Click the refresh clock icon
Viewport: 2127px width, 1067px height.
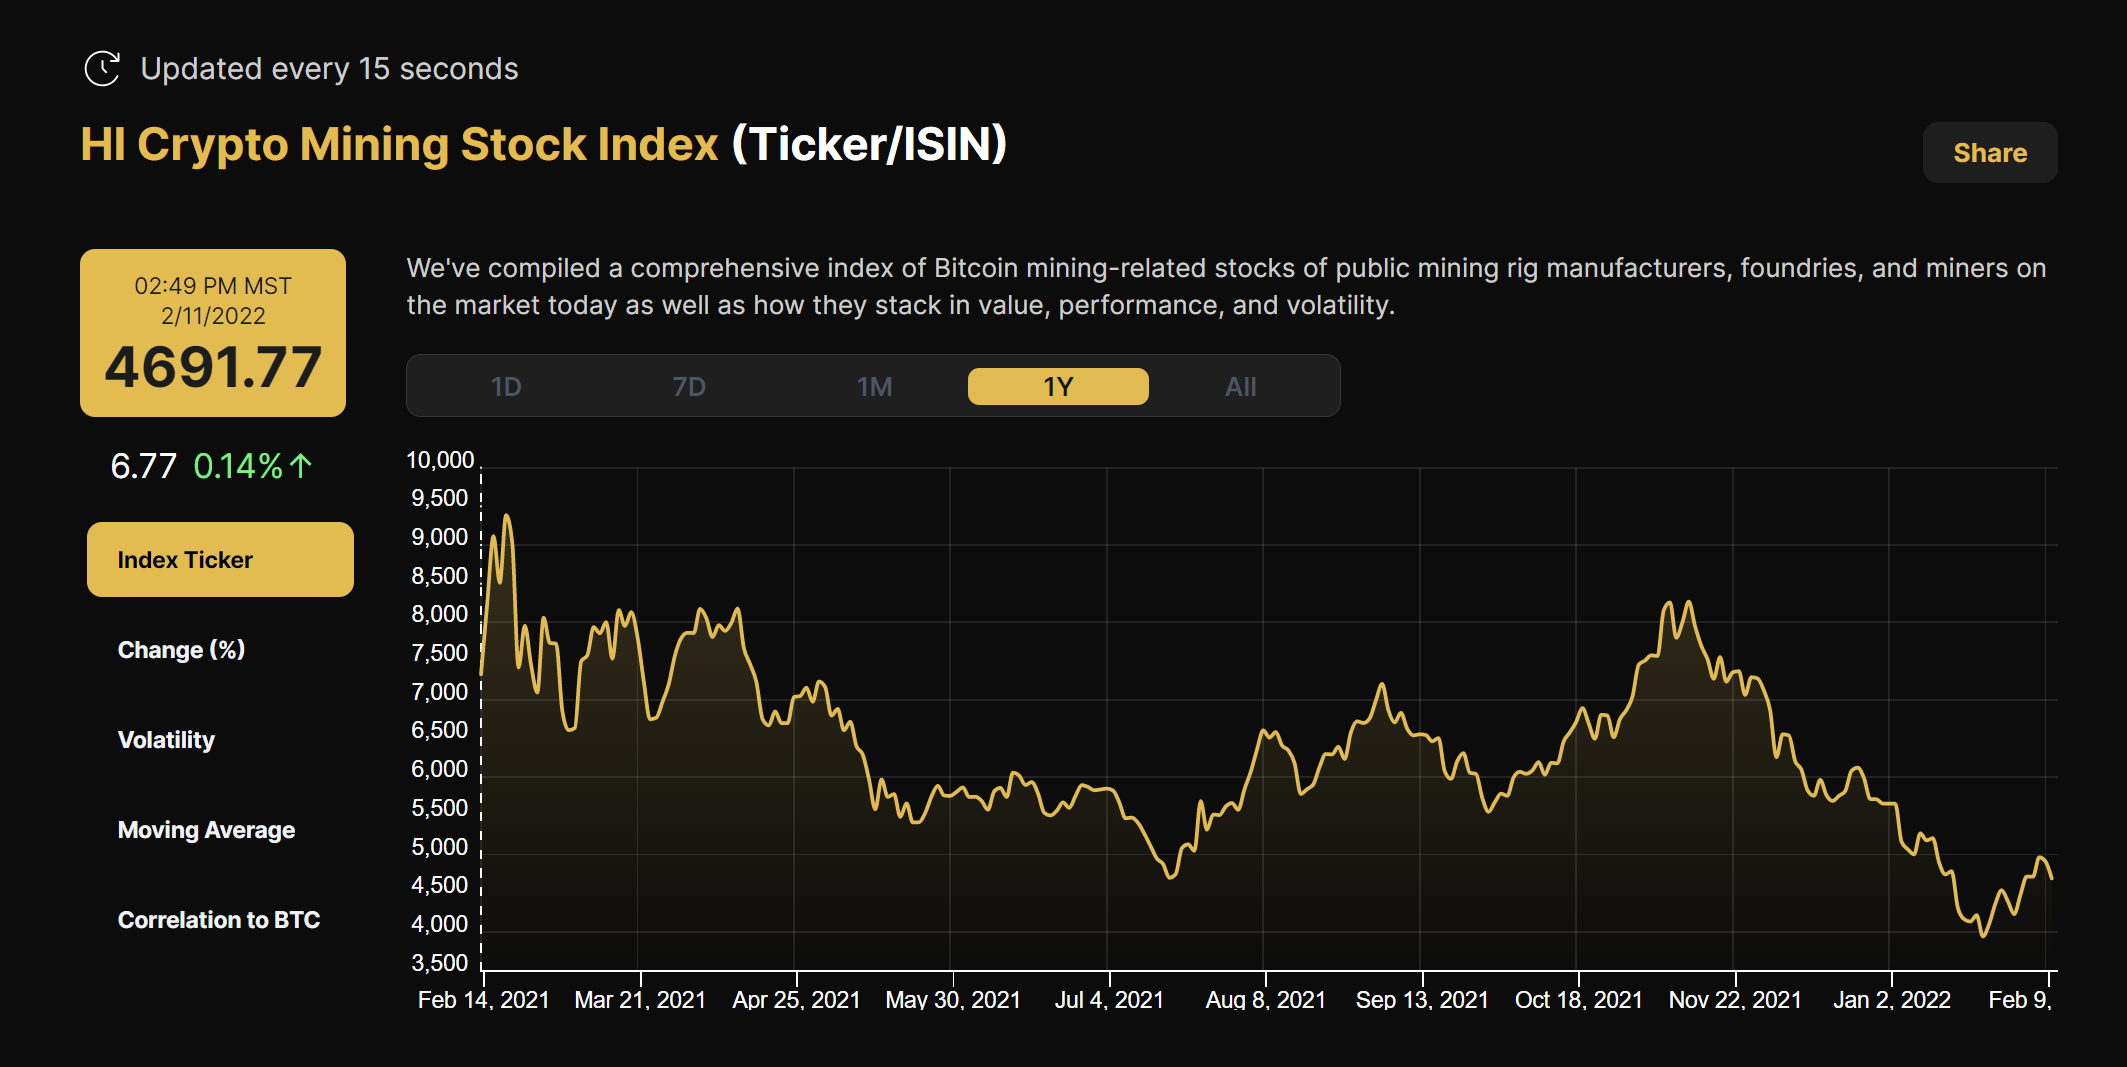tap(103, 68)
